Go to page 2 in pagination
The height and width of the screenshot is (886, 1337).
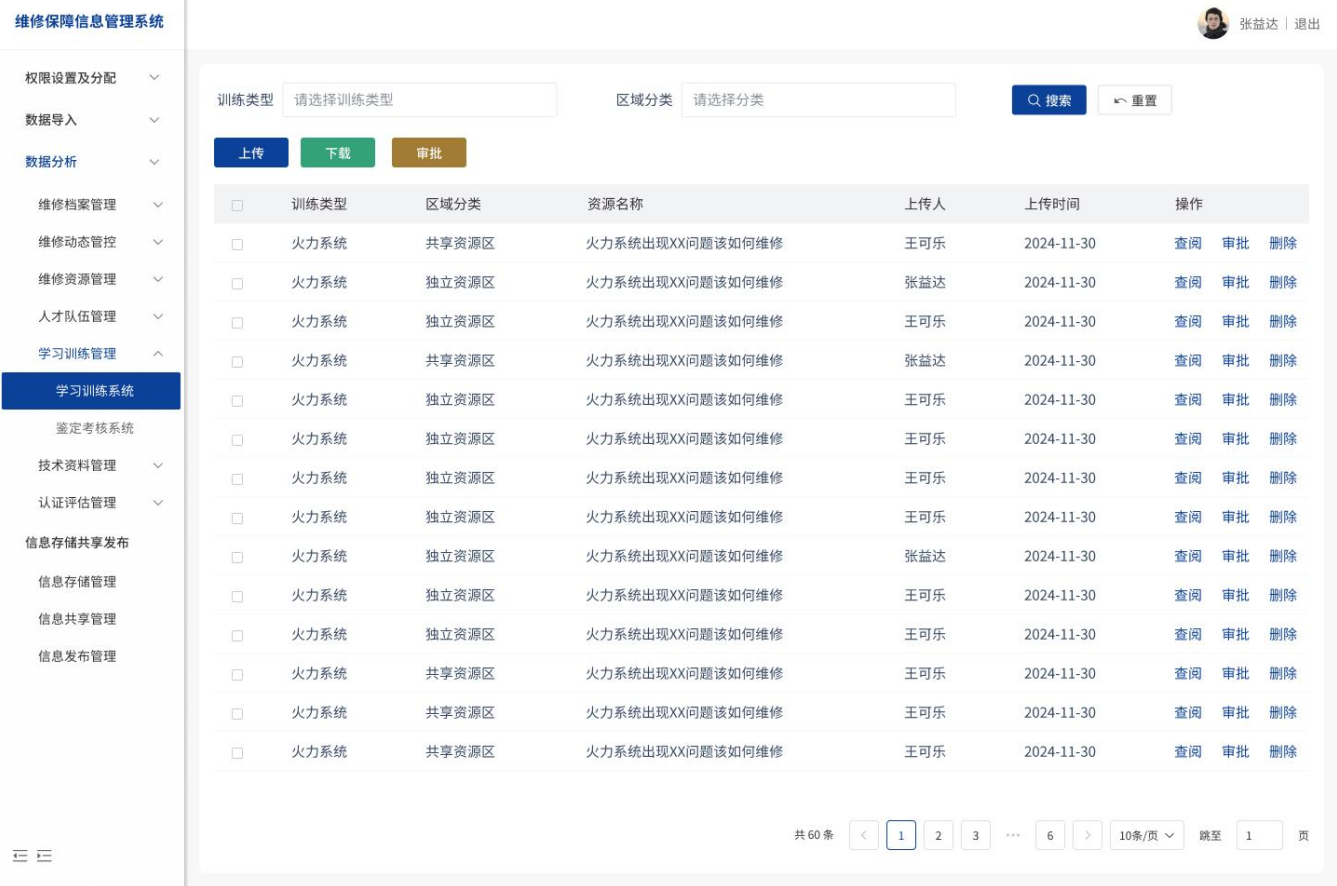tap(938, 835)
